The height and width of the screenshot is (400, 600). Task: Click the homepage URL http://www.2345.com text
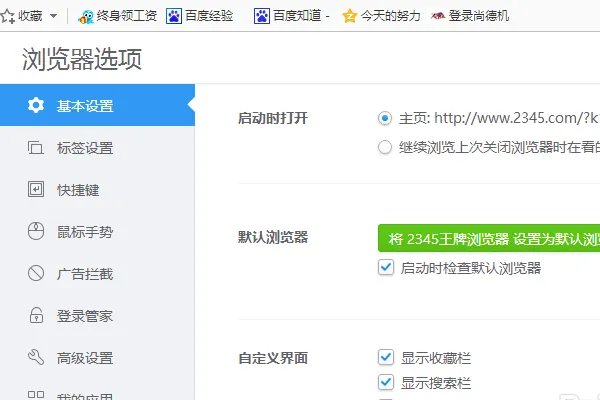(x=517, y=118)
